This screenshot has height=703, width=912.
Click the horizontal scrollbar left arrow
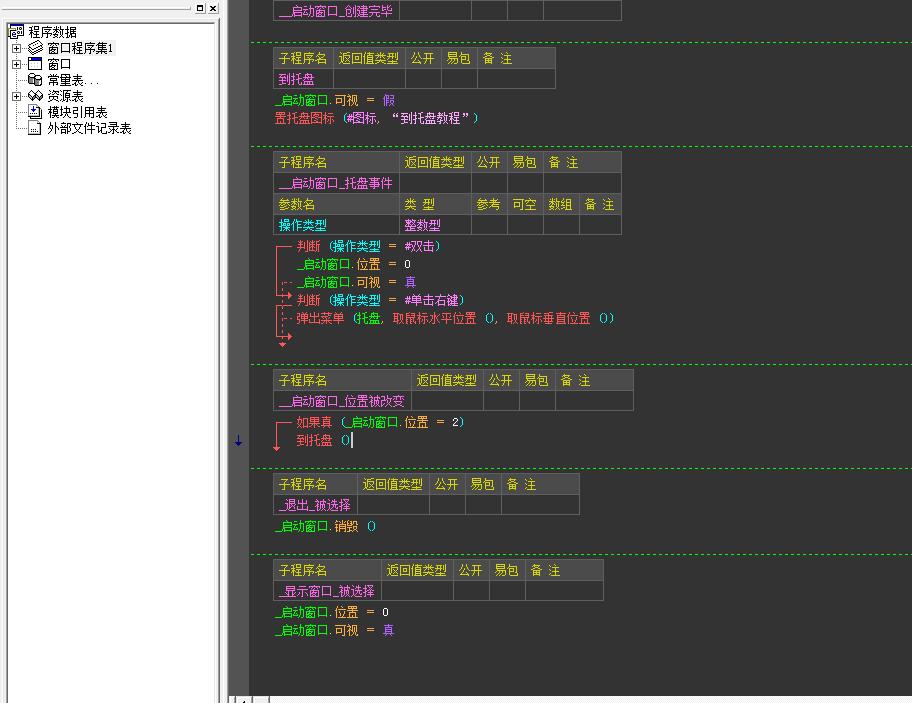click(x=243, y=700)
